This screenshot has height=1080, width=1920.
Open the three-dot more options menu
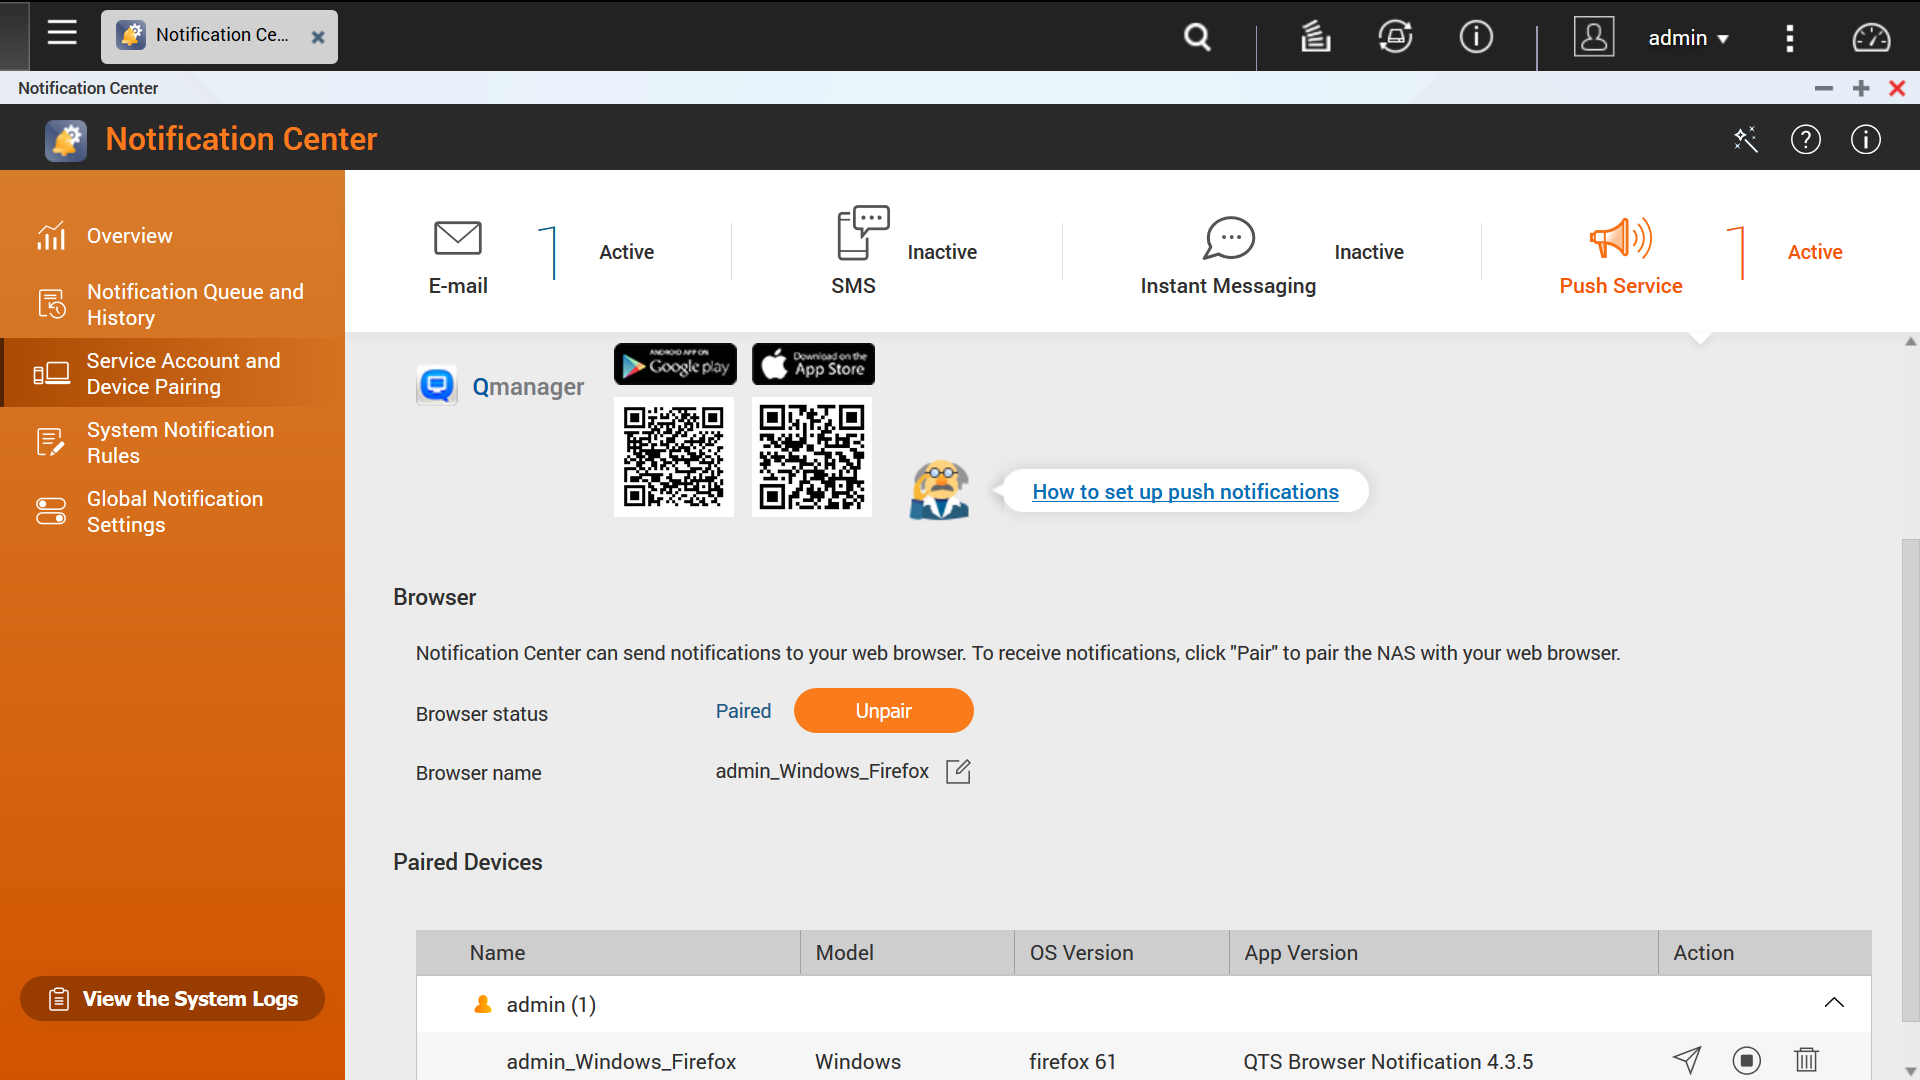[x=1790, y=38]
